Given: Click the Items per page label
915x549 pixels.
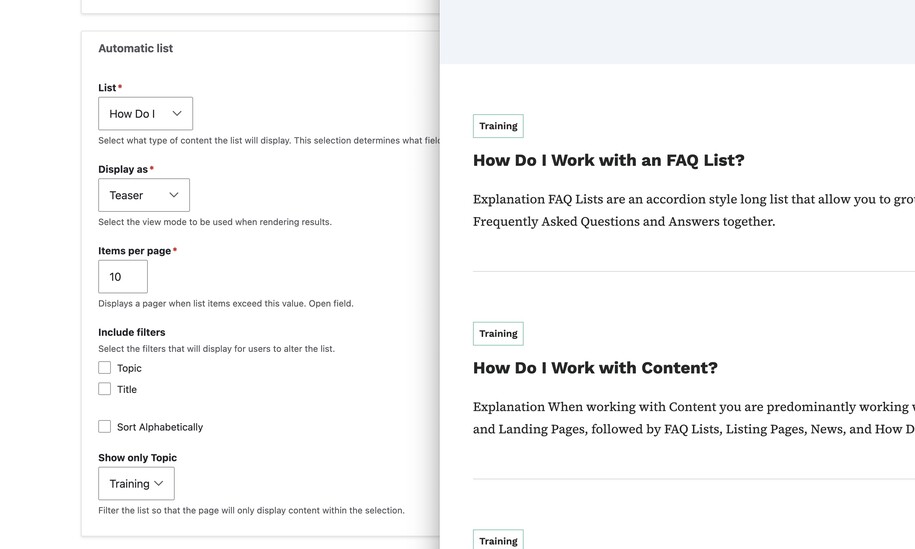Looking at the screenshot, I should 135,251.
